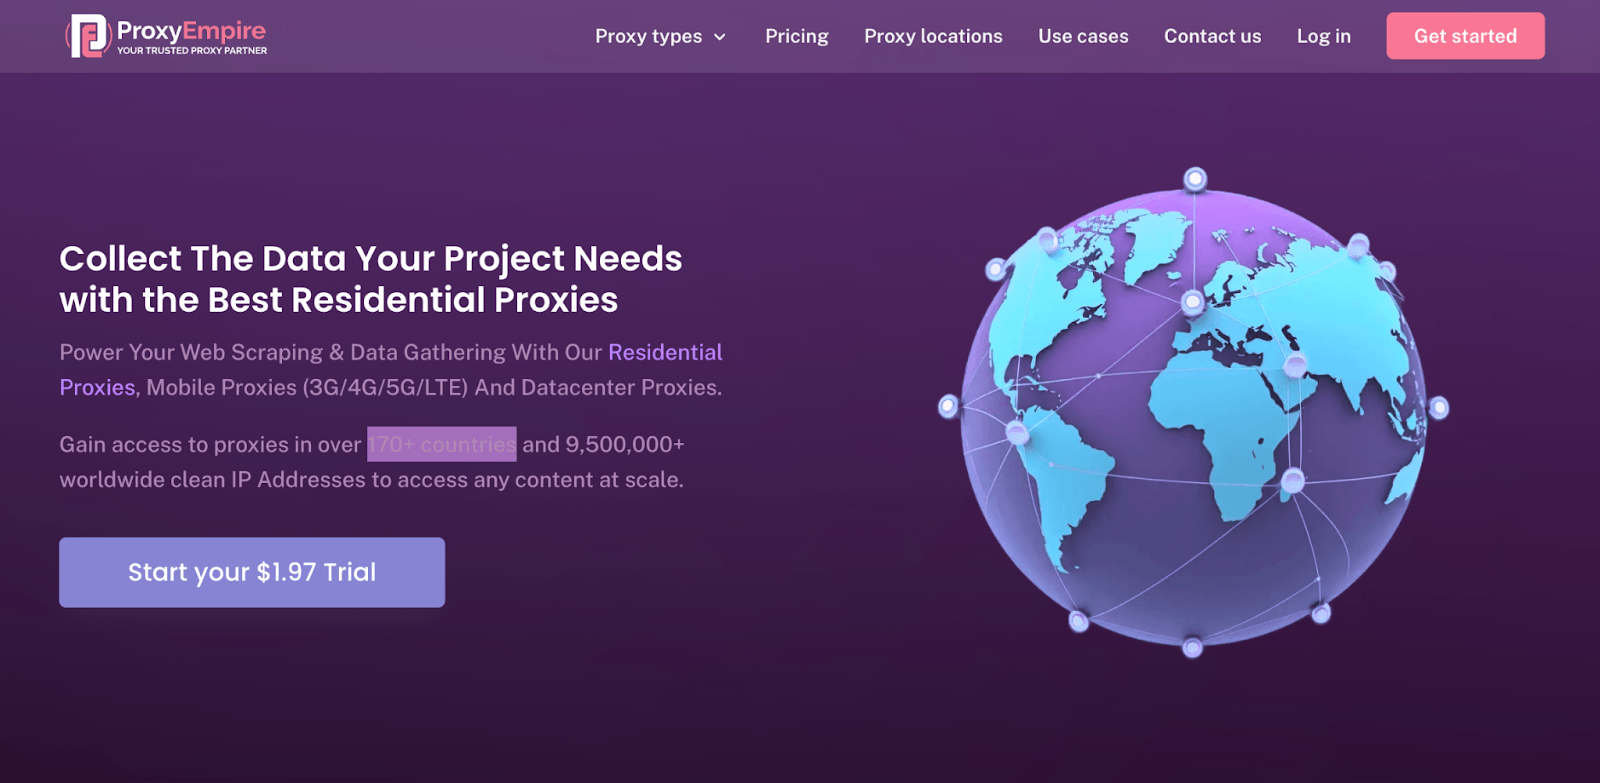The image size is (1600, 783).
Task: Click the ProxyEmpire logo icon
Action: tap(88, 36)
